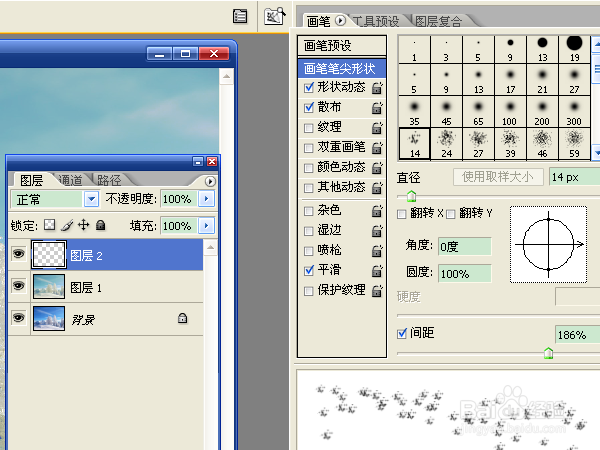The image size is (600, 450).
Task: Toggle Smoothing (平滑) checkbox
Action: (x=309, y=271)
